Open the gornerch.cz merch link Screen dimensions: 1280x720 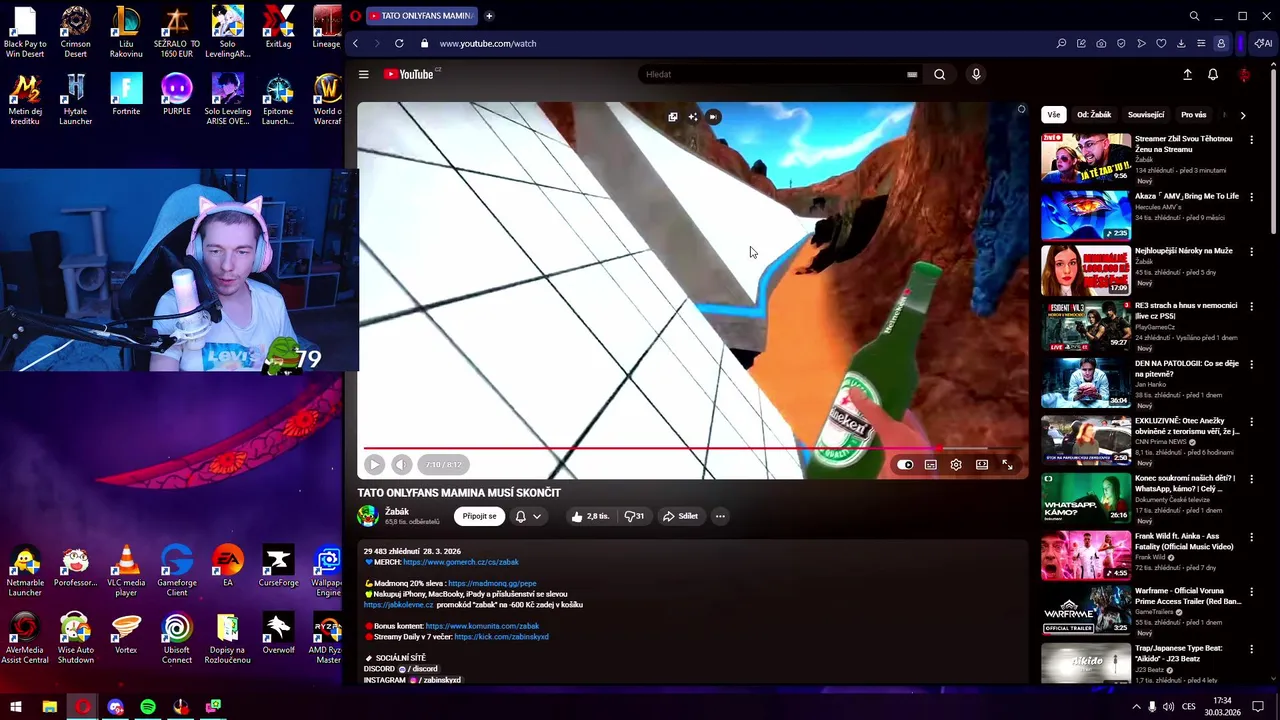(461, 562)
